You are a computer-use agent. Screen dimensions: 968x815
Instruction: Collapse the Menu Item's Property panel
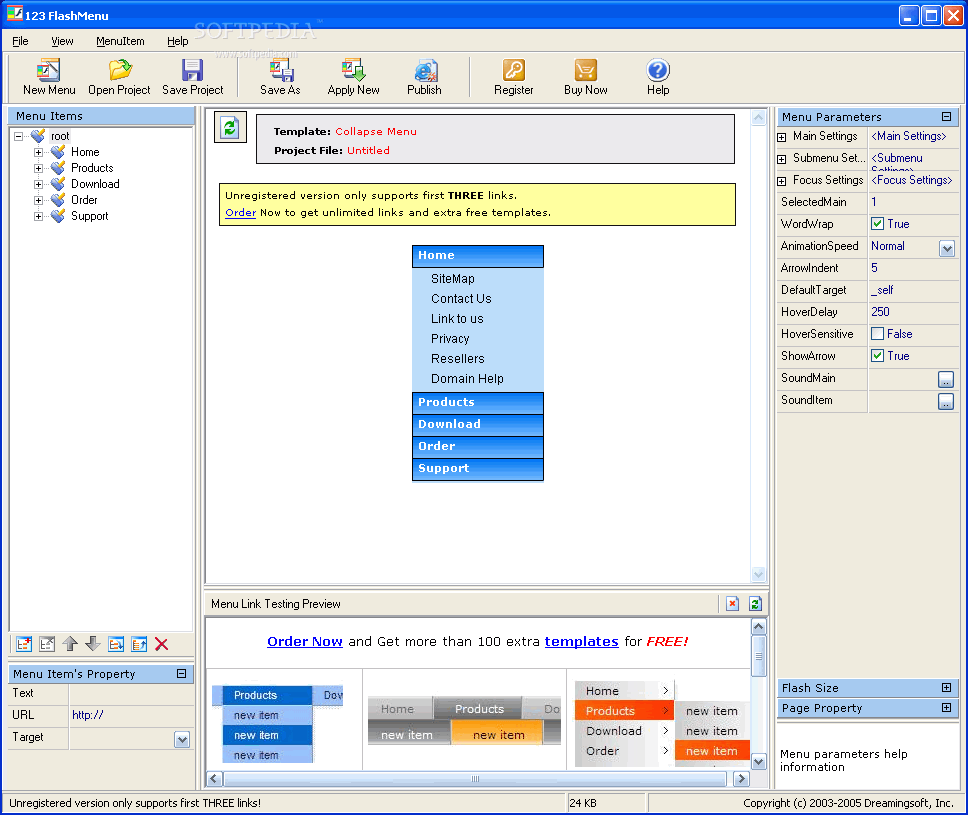pos(182,674)
